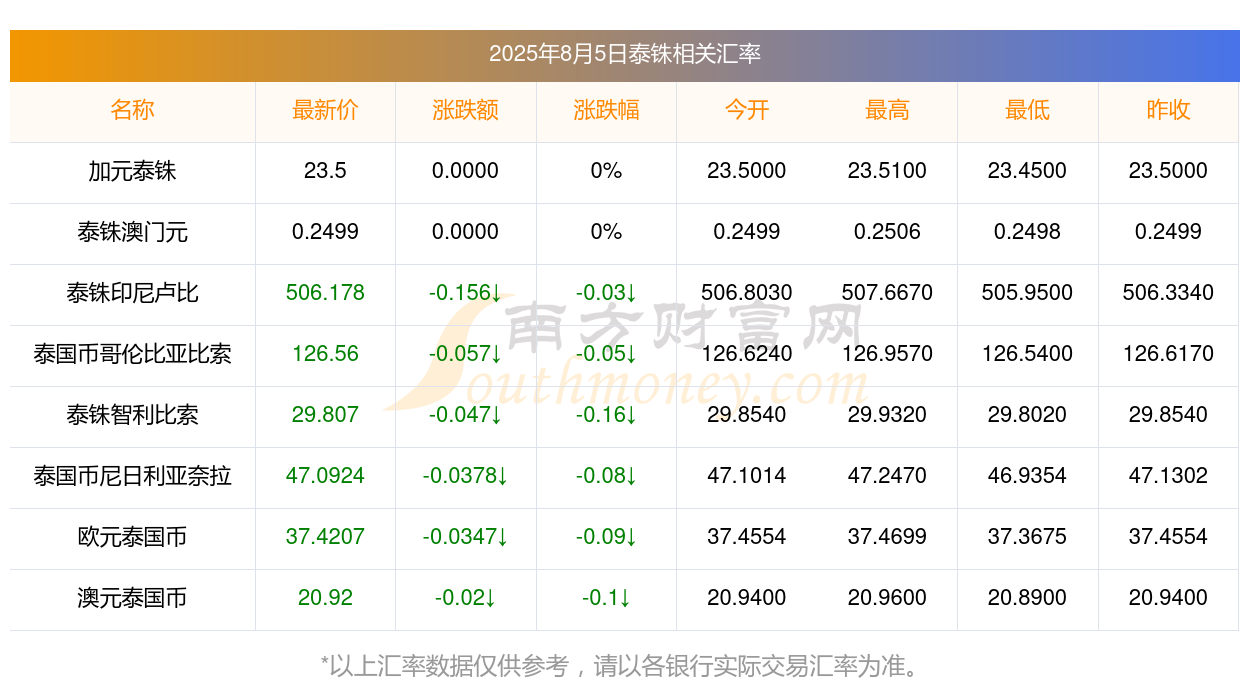Click the 名称 column header
The height and width of the screenshot is (698, 1250).
click(x=132, y=110)
